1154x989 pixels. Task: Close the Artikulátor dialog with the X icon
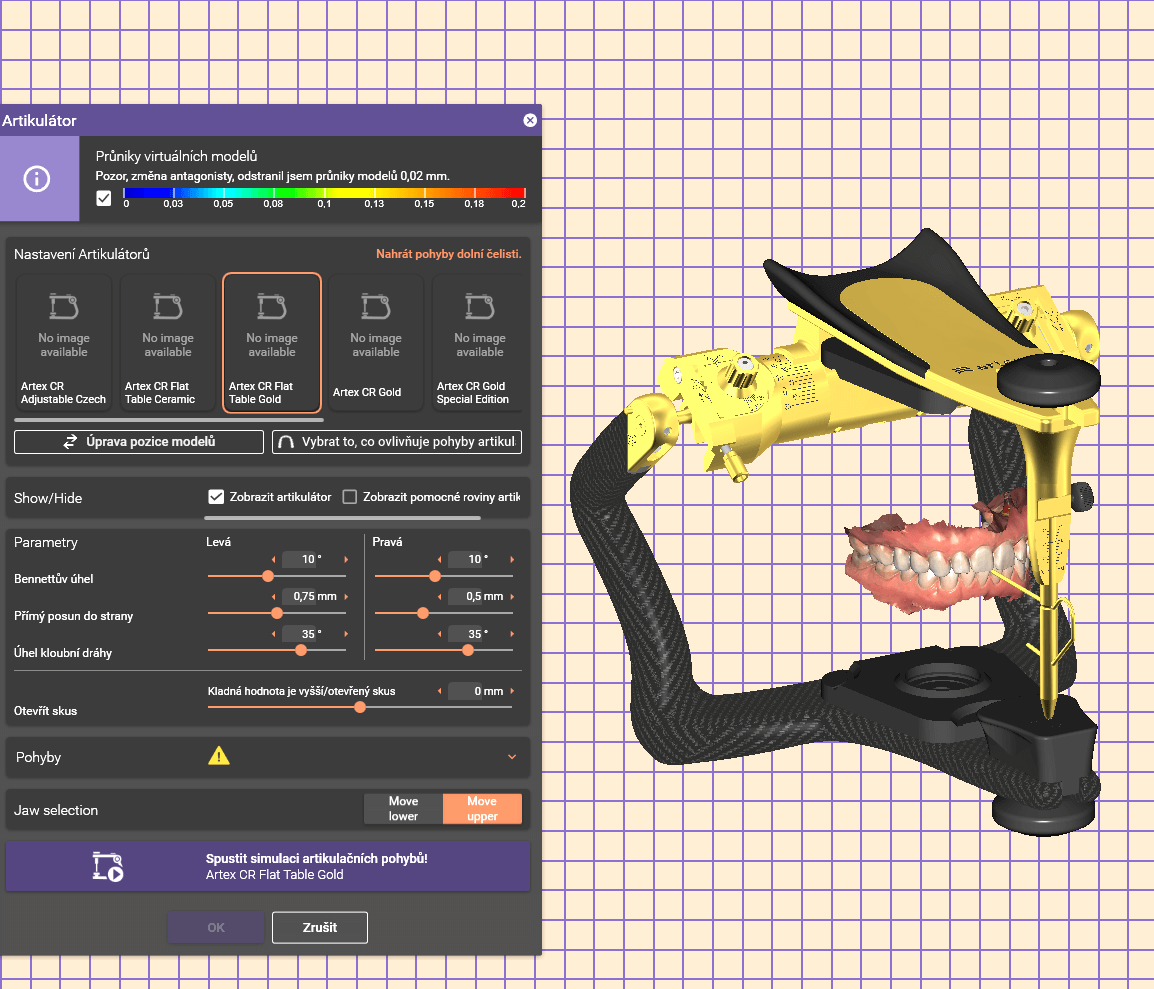[x=530, y=121]
